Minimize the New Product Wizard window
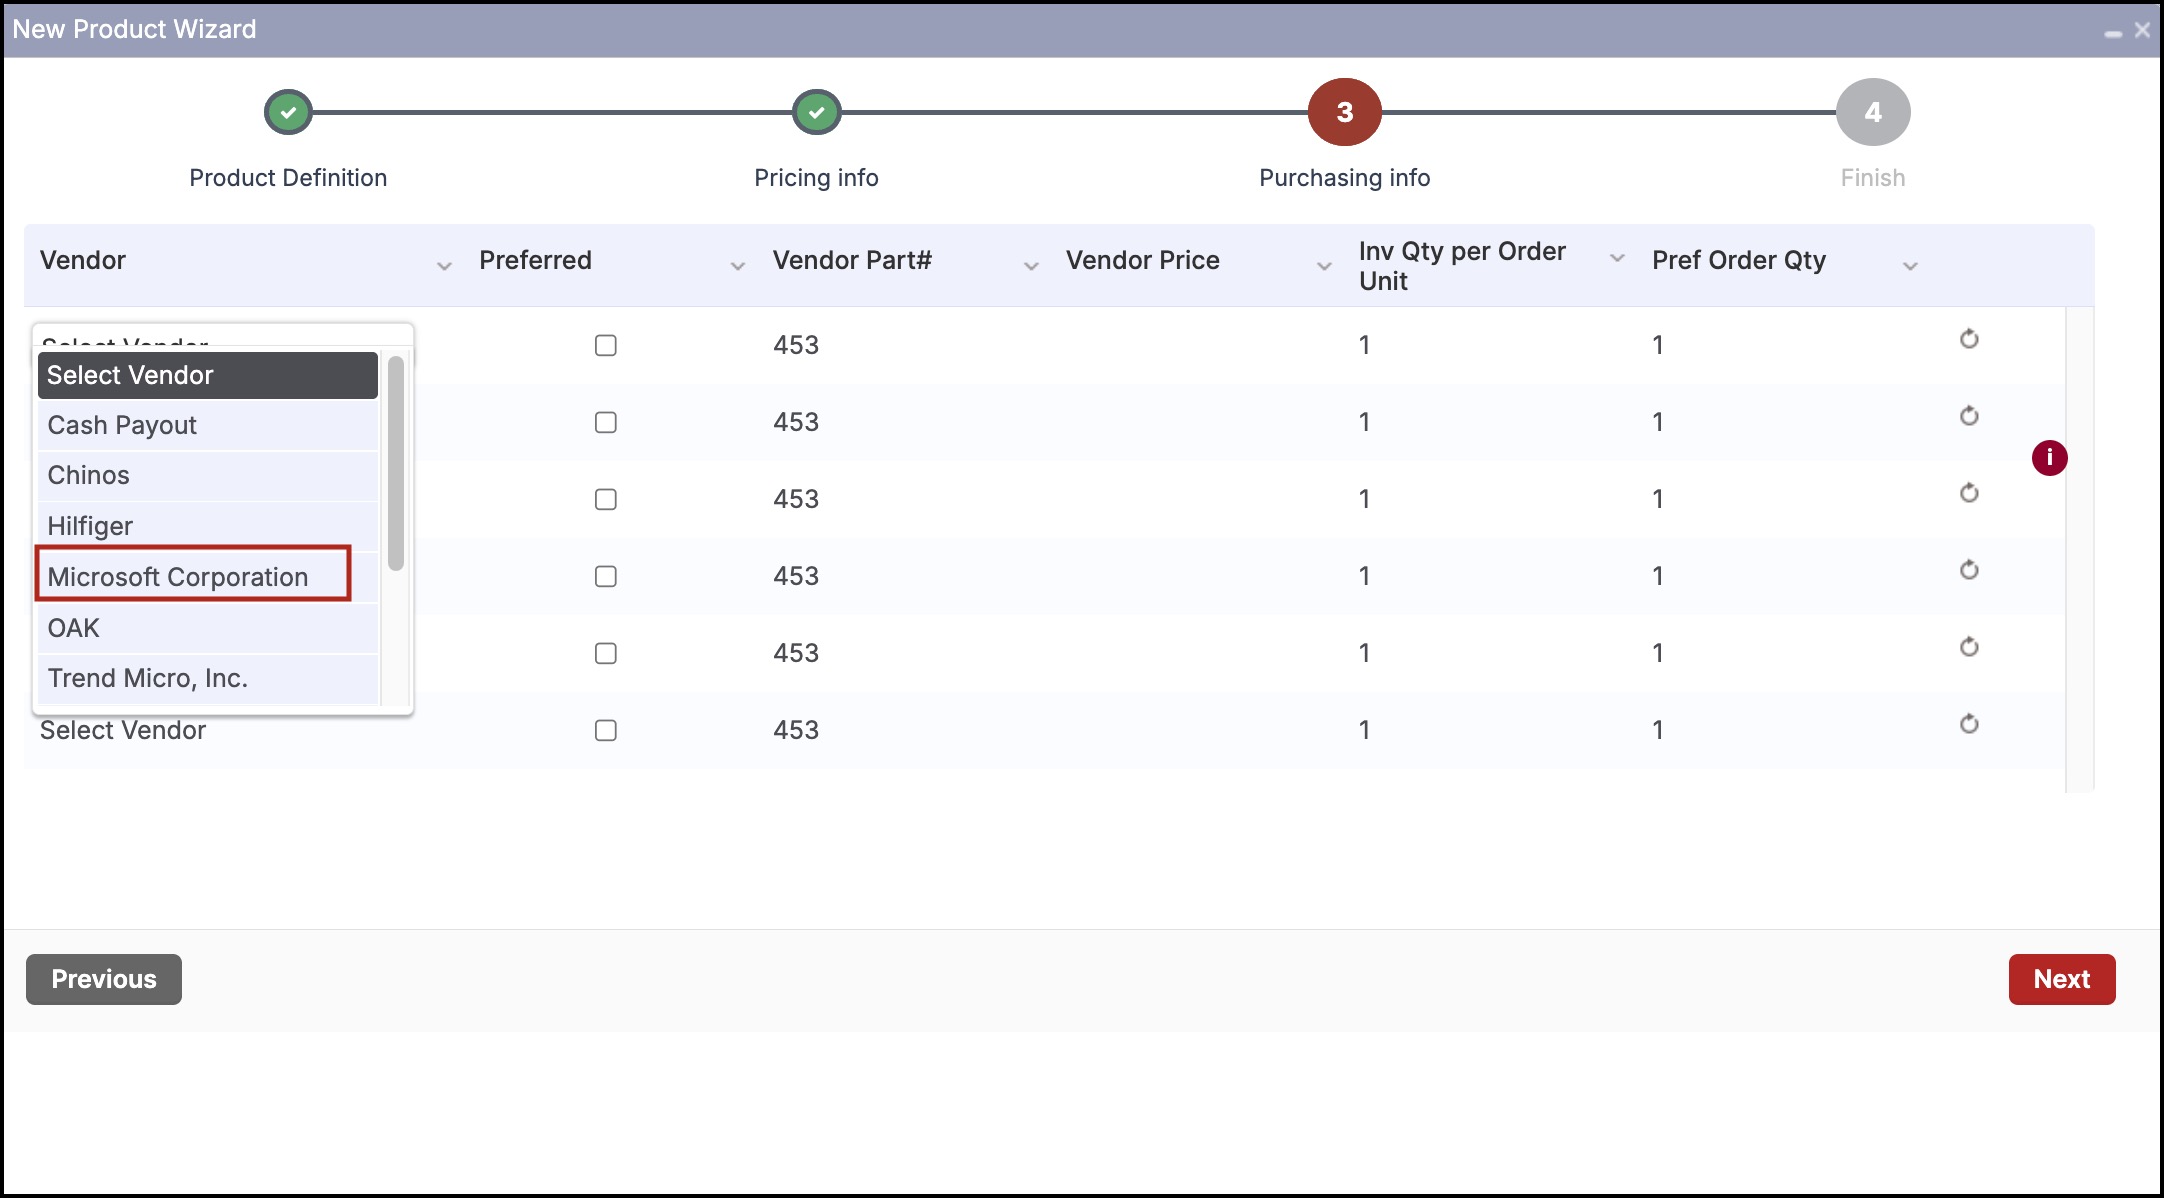The image size is (2164, 1198). coord(2112,33)
